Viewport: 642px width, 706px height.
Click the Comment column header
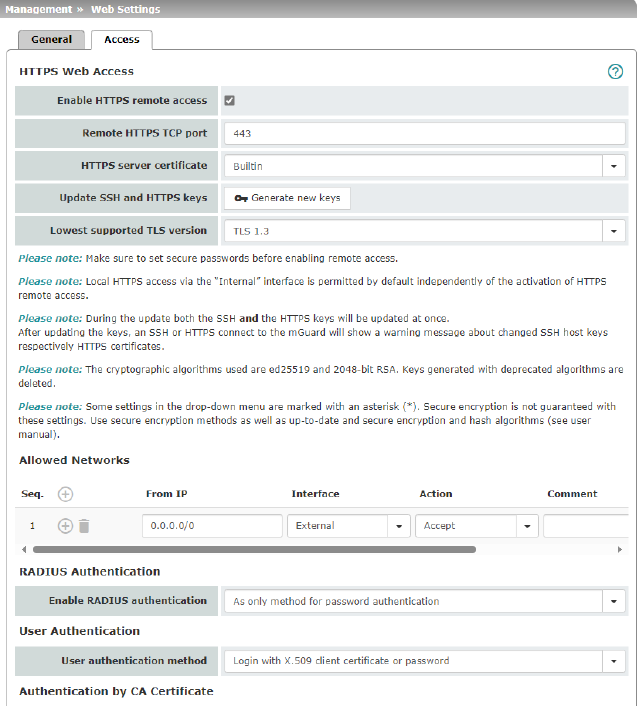(x=572, y=494)
